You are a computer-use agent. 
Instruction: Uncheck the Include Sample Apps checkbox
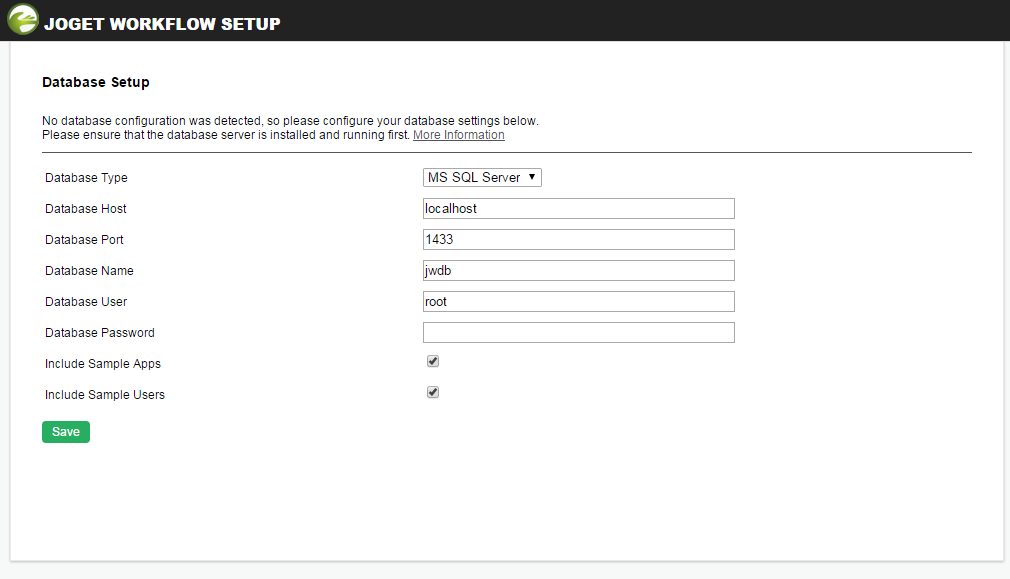pos(433,362)
